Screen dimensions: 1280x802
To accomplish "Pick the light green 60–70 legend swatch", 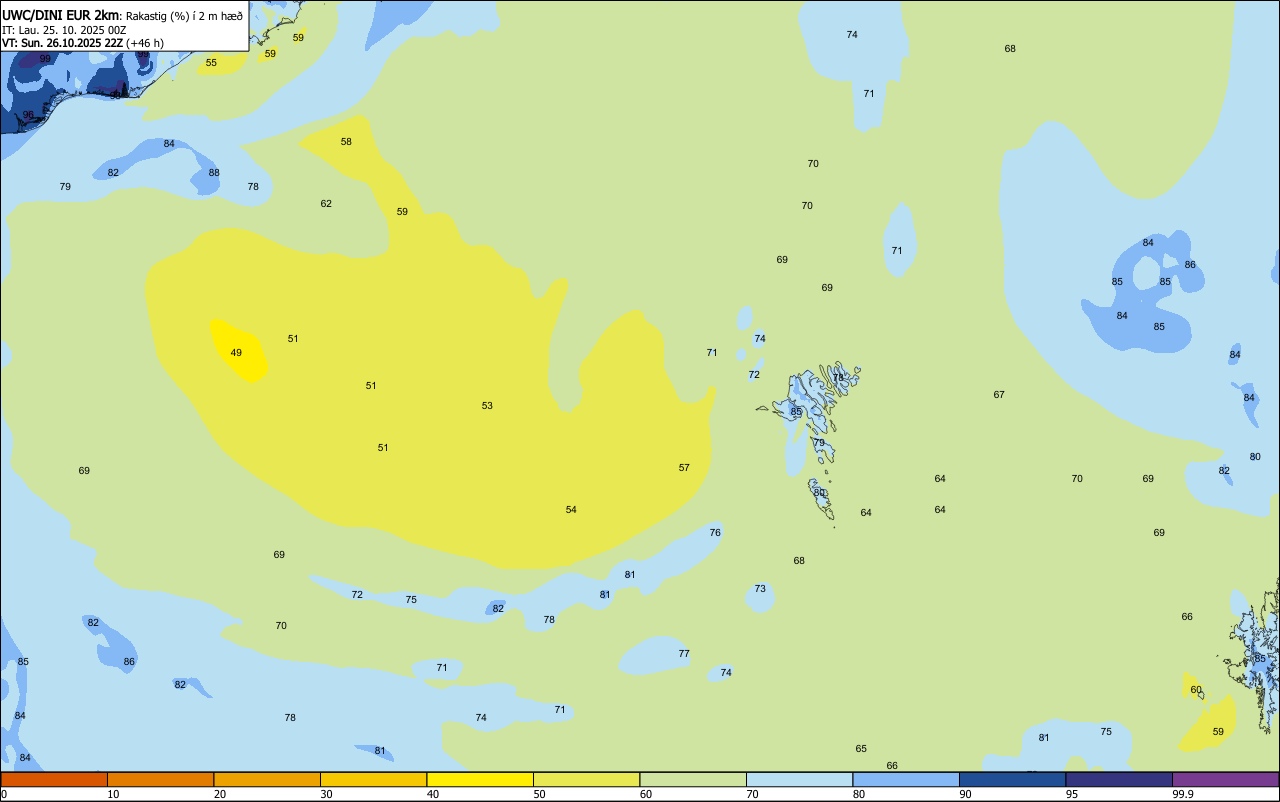I will [x=693, y=779].
